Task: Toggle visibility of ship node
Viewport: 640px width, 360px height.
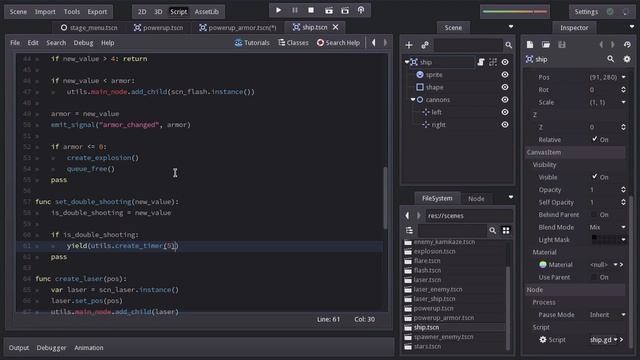Action: 505,62
